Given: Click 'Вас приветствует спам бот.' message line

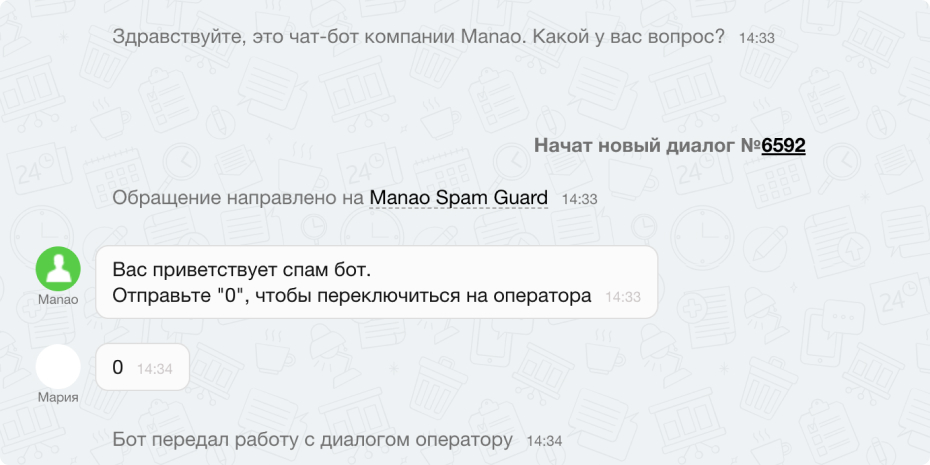Looking at the screenshot, I should [x=242, y=270].
